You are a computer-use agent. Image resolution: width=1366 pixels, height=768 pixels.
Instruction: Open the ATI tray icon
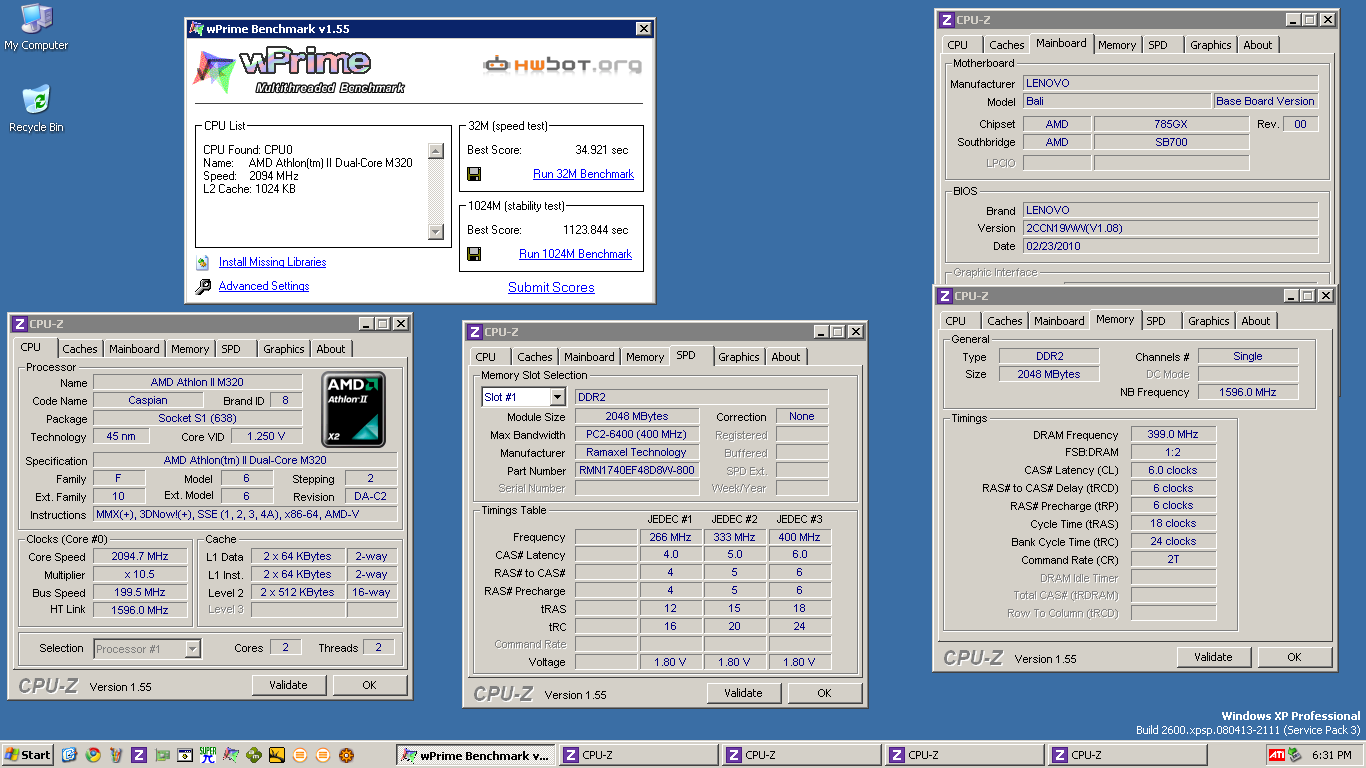click(1277, 755)
